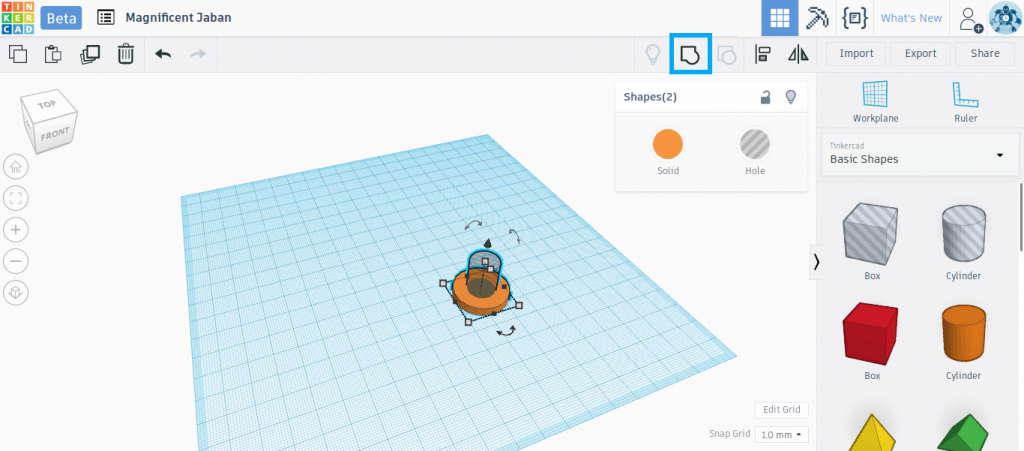Click the Duplicate and repeat icon
This screenshot has width=1024, height=451.
89,54
